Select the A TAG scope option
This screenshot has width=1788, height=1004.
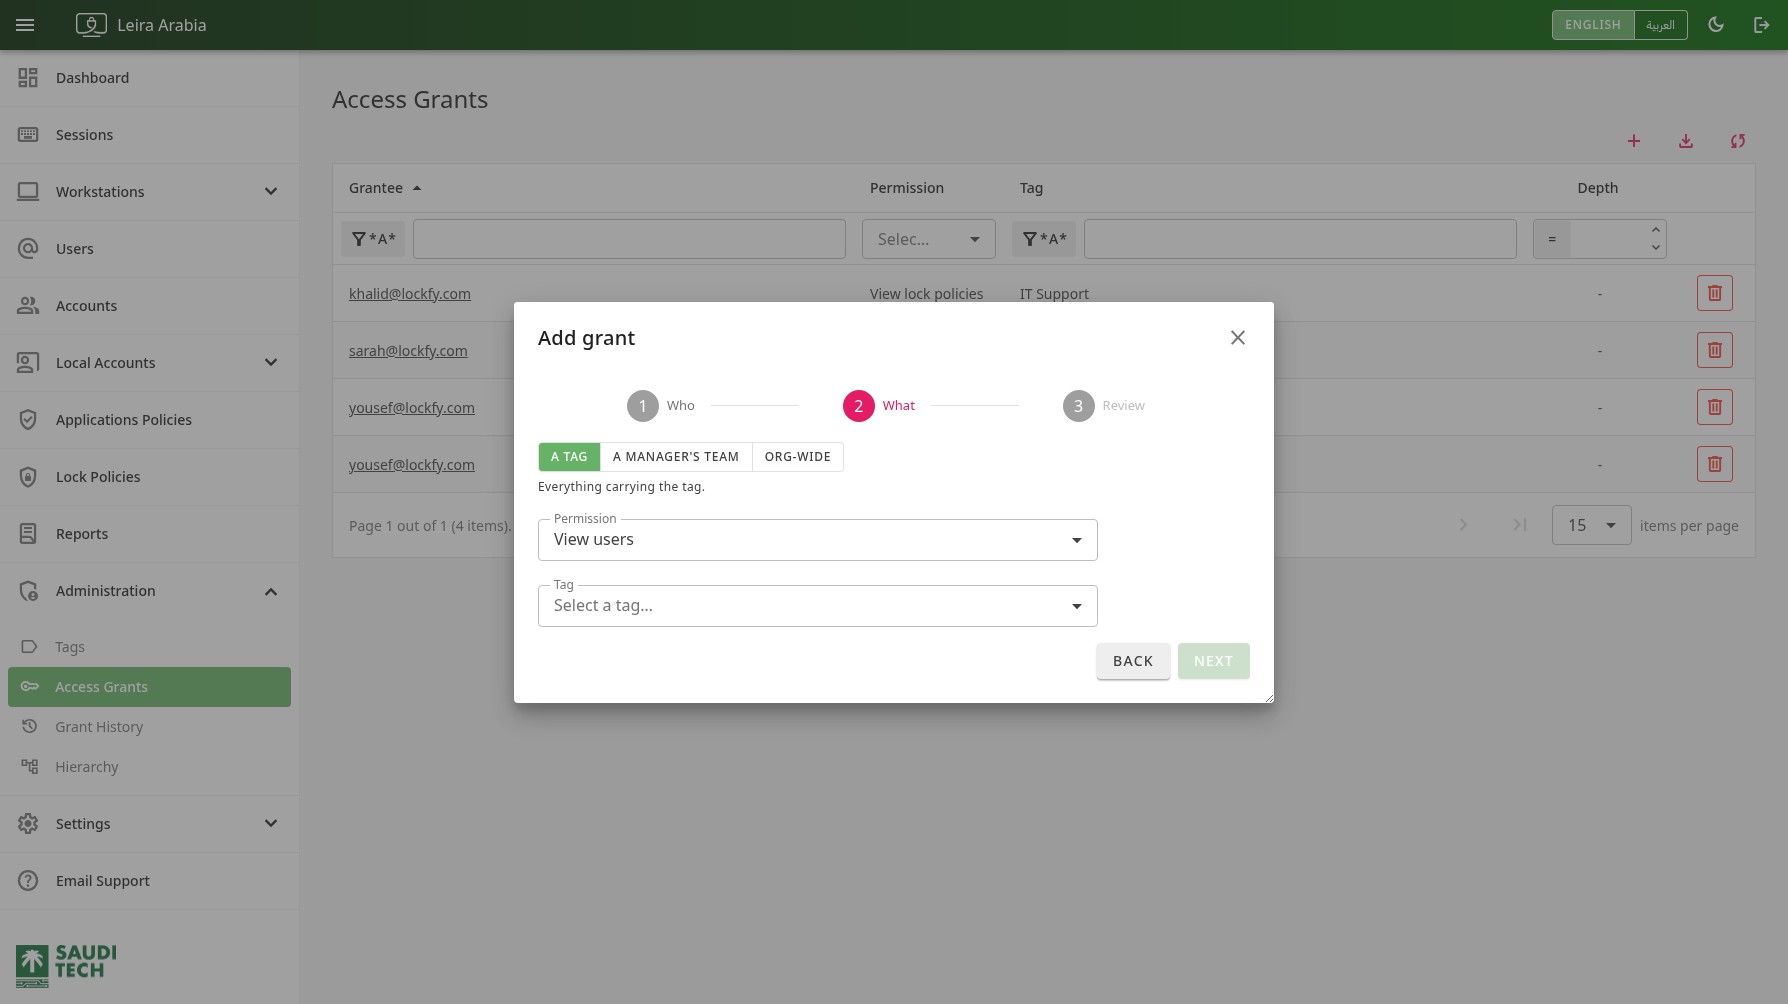click(x=569, y=457)
